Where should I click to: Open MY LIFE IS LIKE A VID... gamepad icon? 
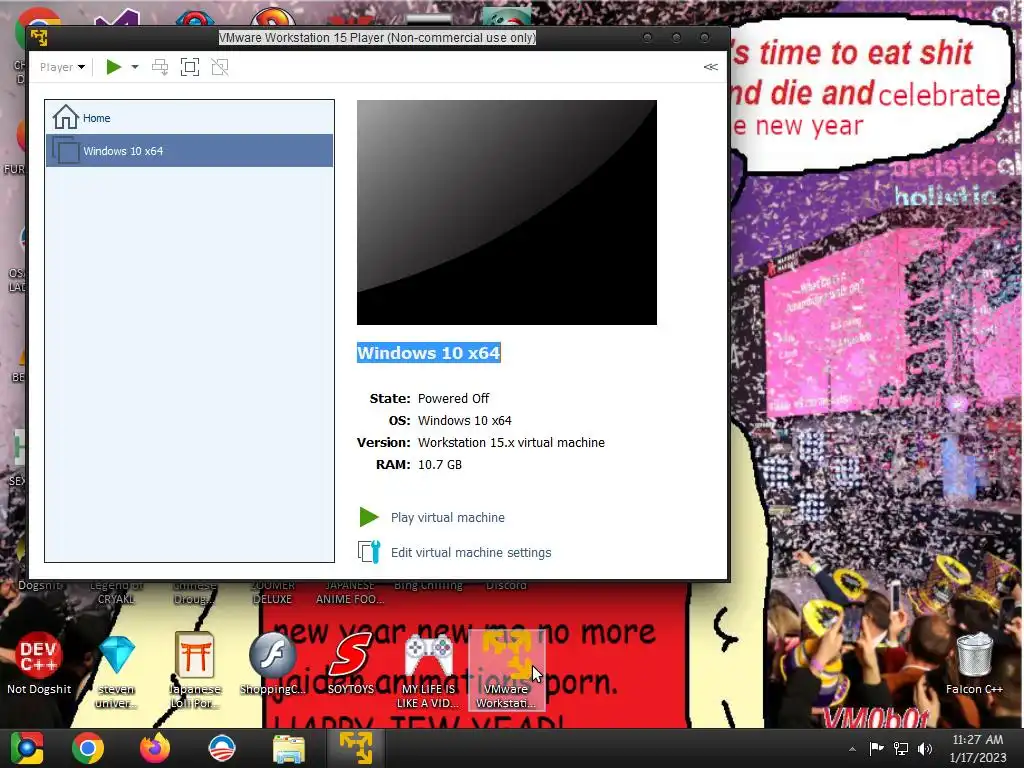point(428,671)
